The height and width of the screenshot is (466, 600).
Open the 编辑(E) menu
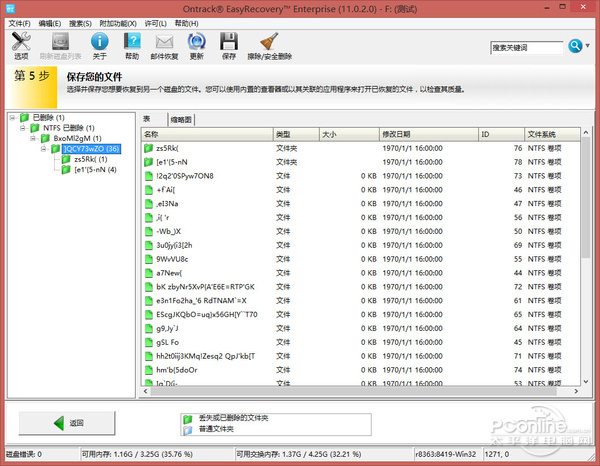click(50, 23)
